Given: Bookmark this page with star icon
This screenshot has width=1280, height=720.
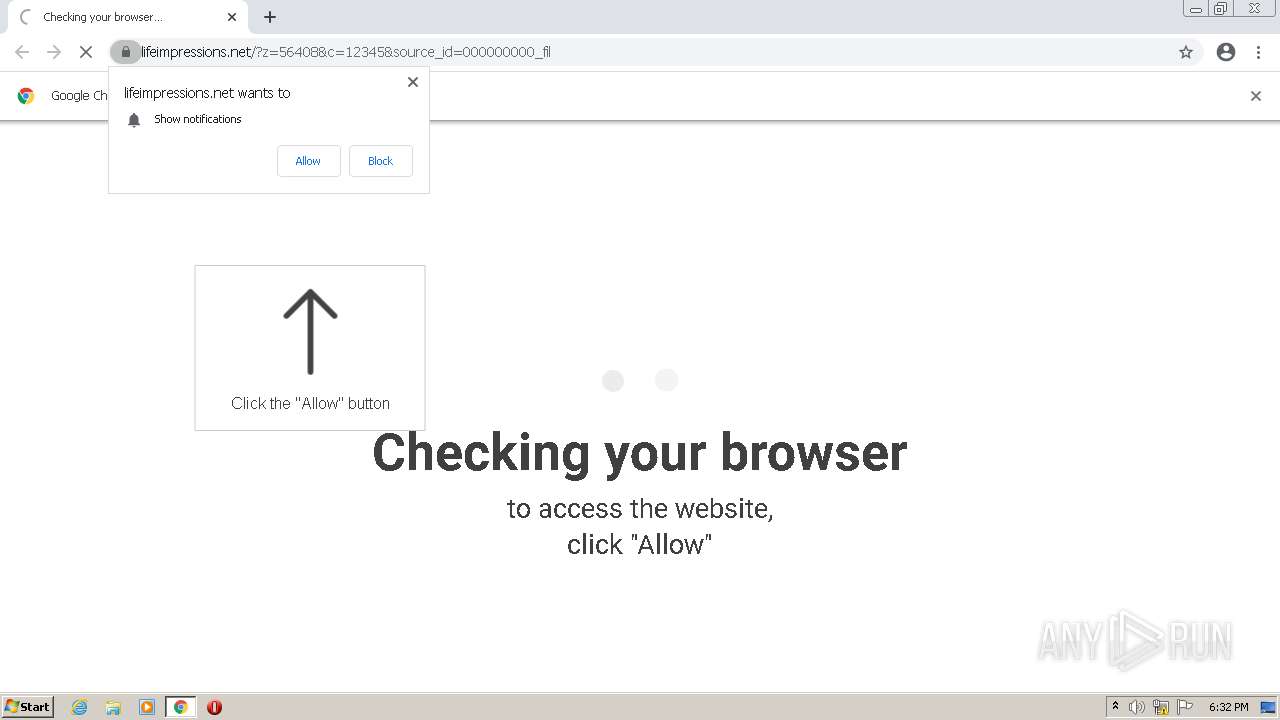Looking at the screenshot, I should [x=1186, y=52].
